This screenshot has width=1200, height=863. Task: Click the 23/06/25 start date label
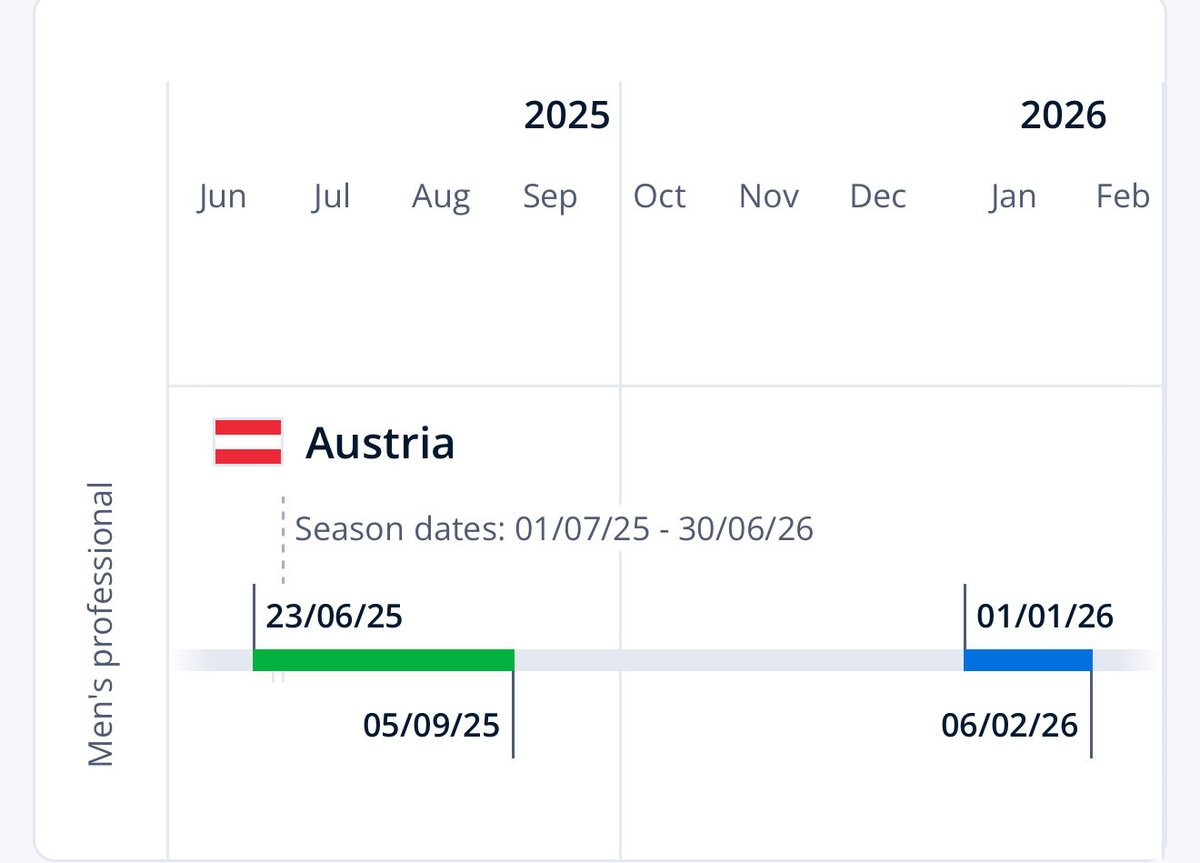pos(334,615)
